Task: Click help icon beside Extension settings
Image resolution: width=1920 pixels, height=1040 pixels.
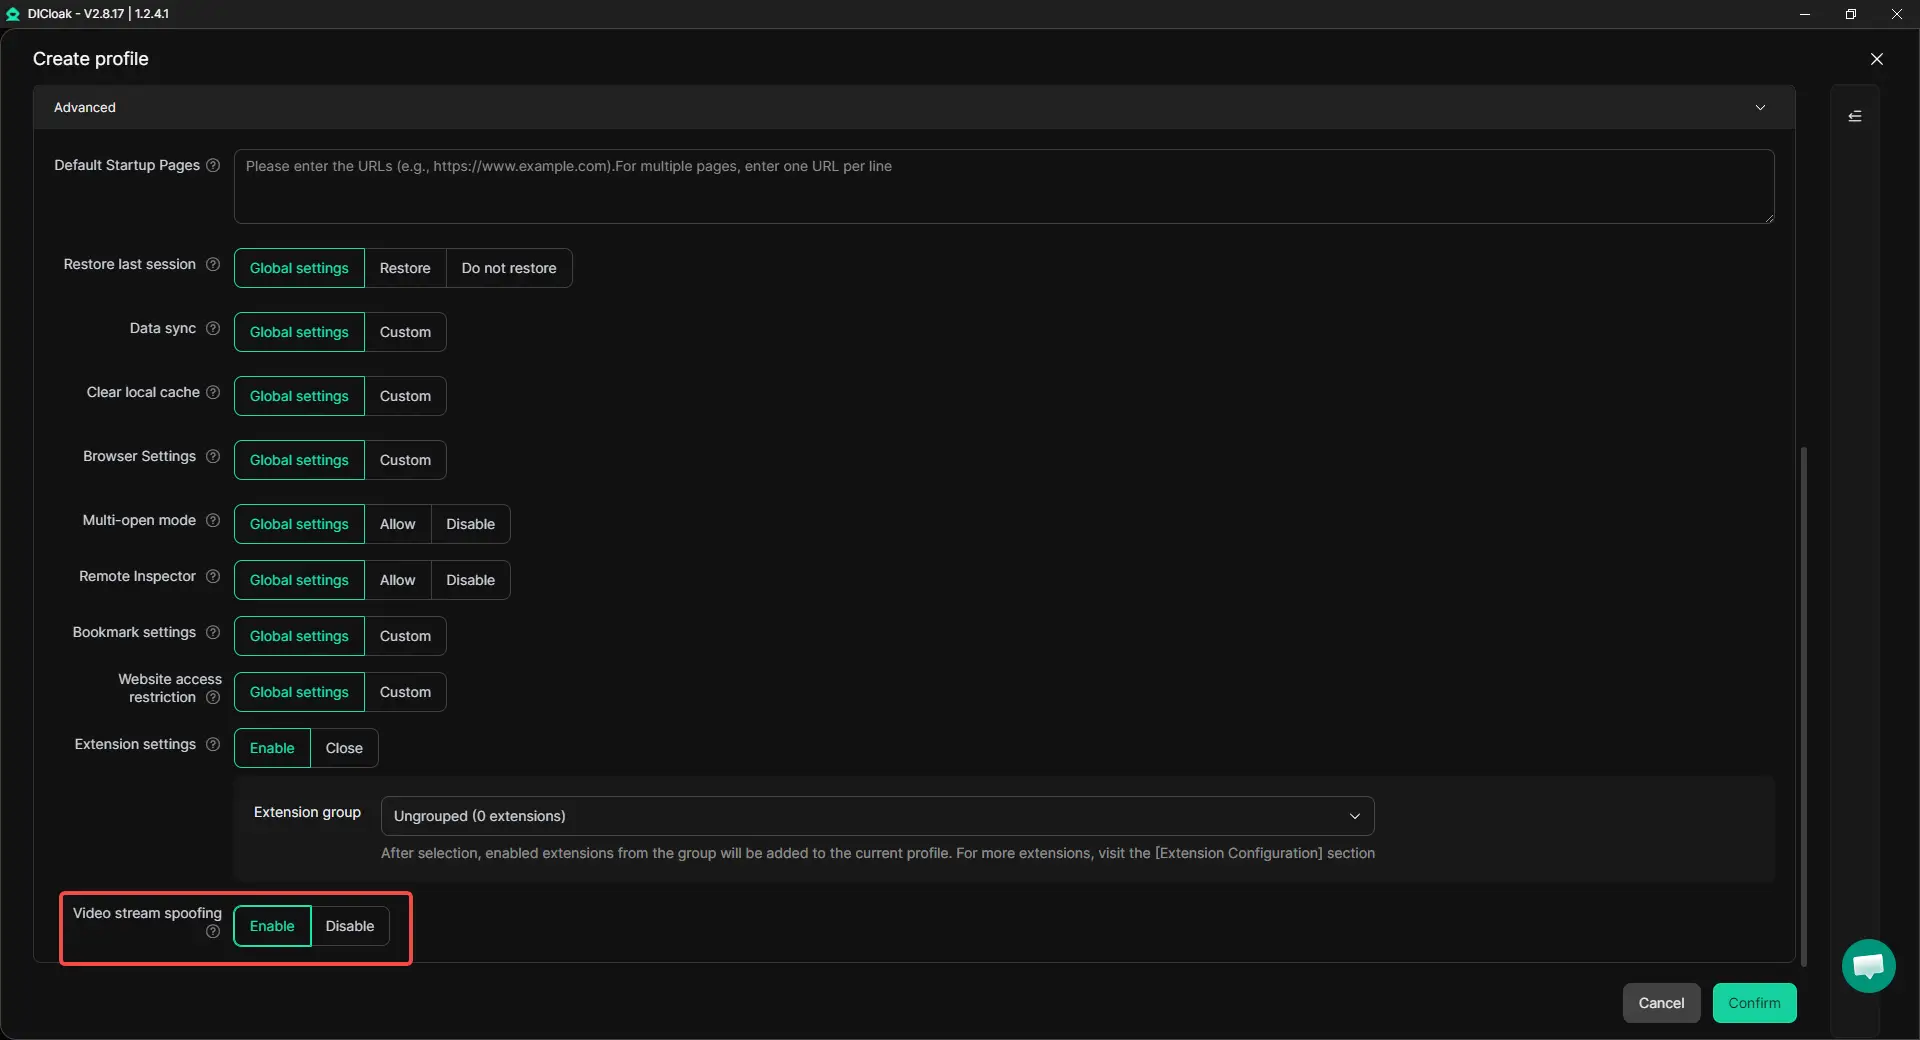Action: pyautogui.click(x=213, y=745)
